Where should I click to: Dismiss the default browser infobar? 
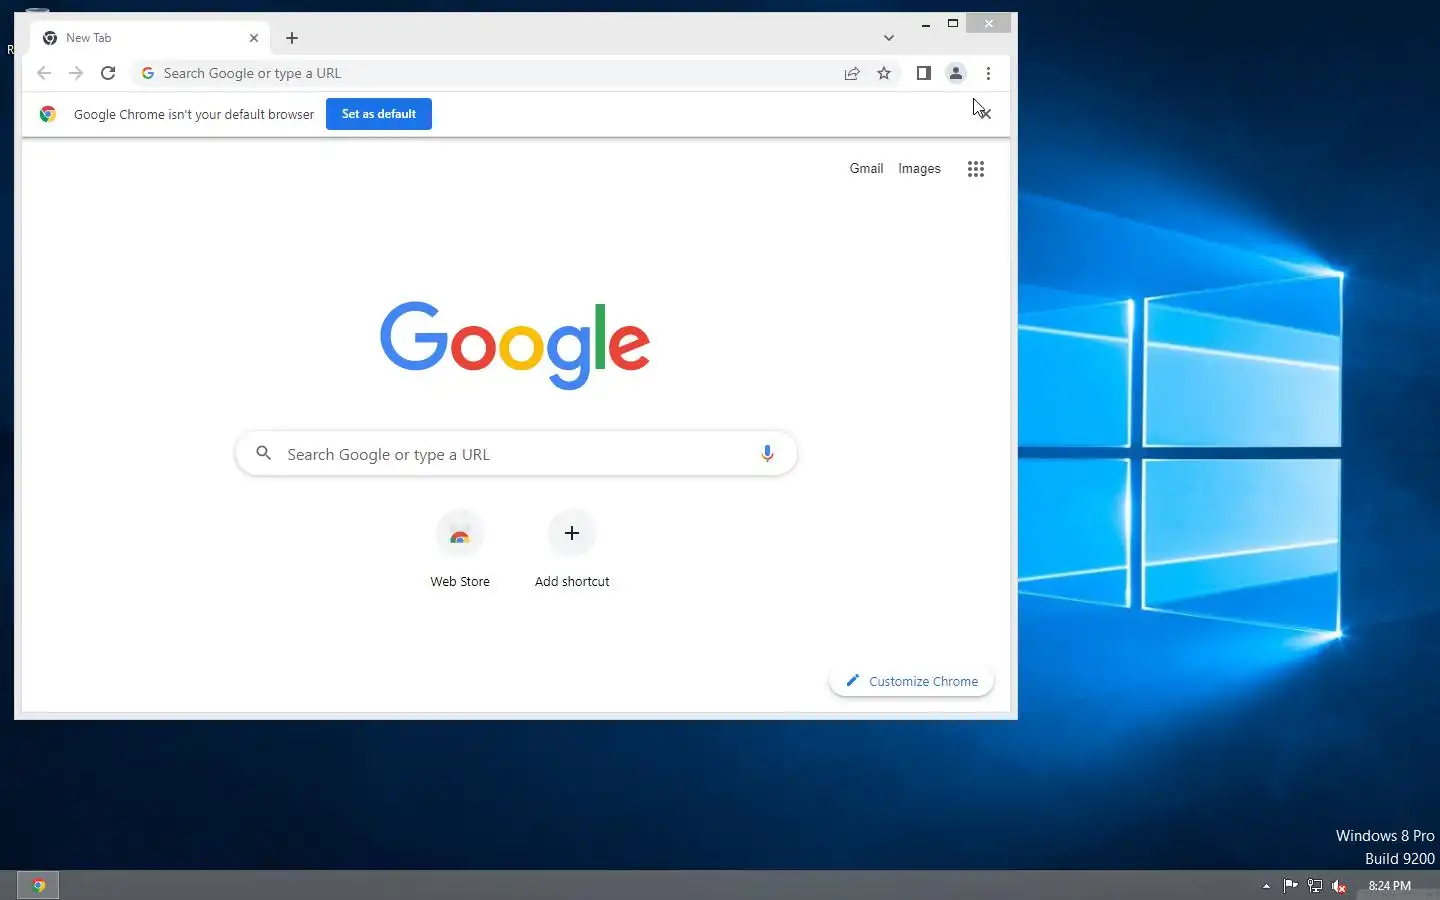point(984,114)
